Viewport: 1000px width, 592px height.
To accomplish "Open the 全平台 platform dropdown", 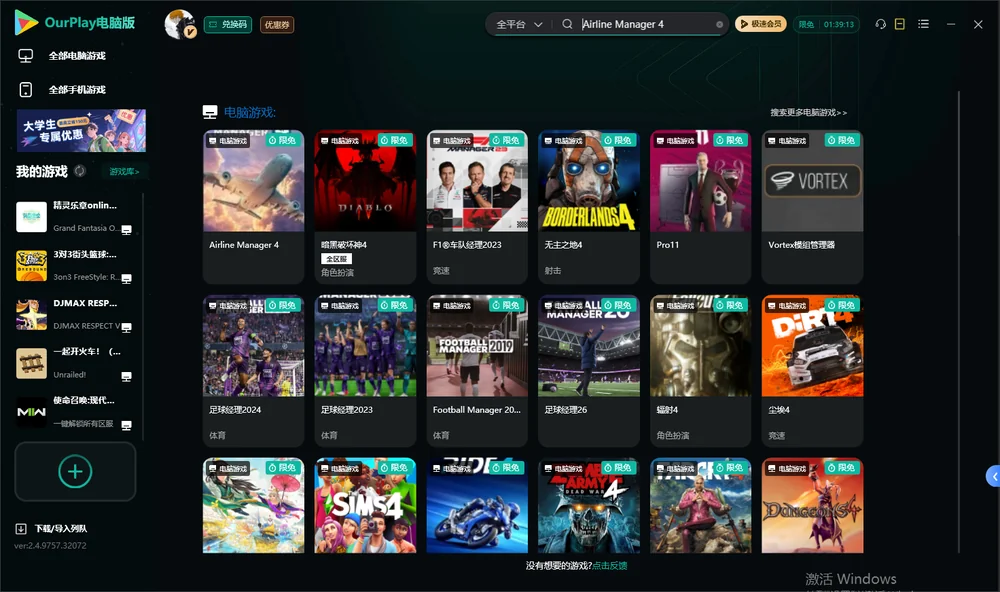I will click(x=519, y=24).
